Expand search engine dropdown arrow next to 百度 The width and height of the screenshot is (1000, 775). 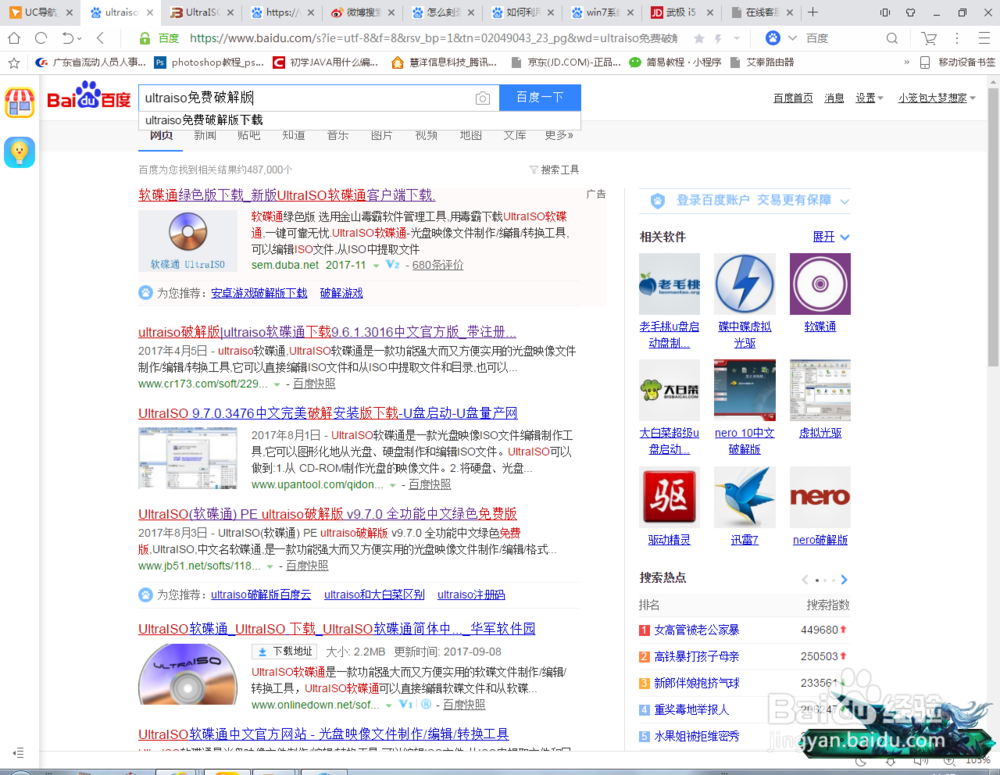click(x=792, y=38)
